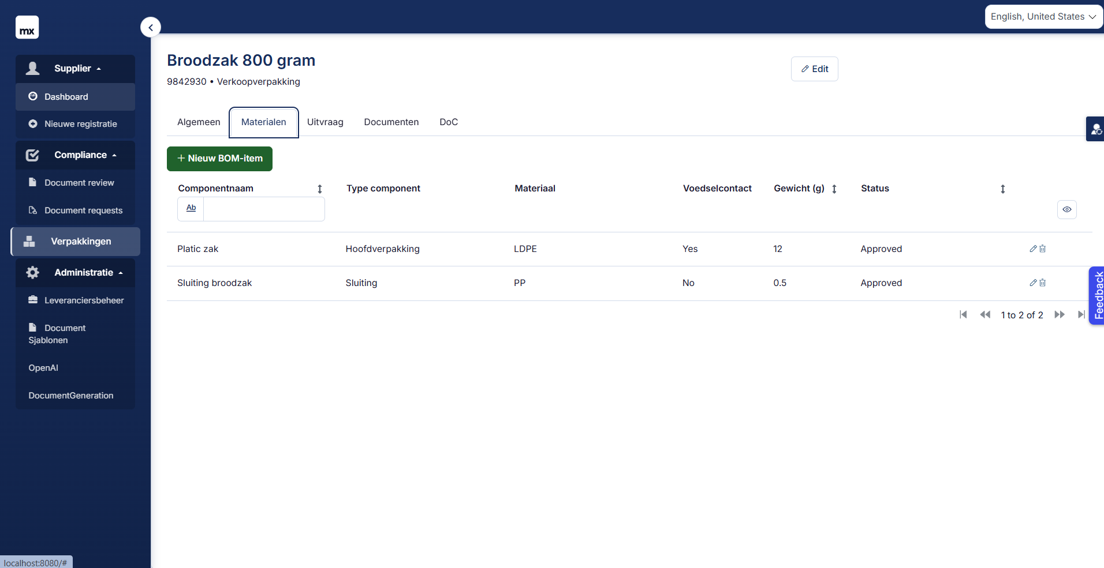
Task: Click the Materiaal column header
Action: pos(535,189)
